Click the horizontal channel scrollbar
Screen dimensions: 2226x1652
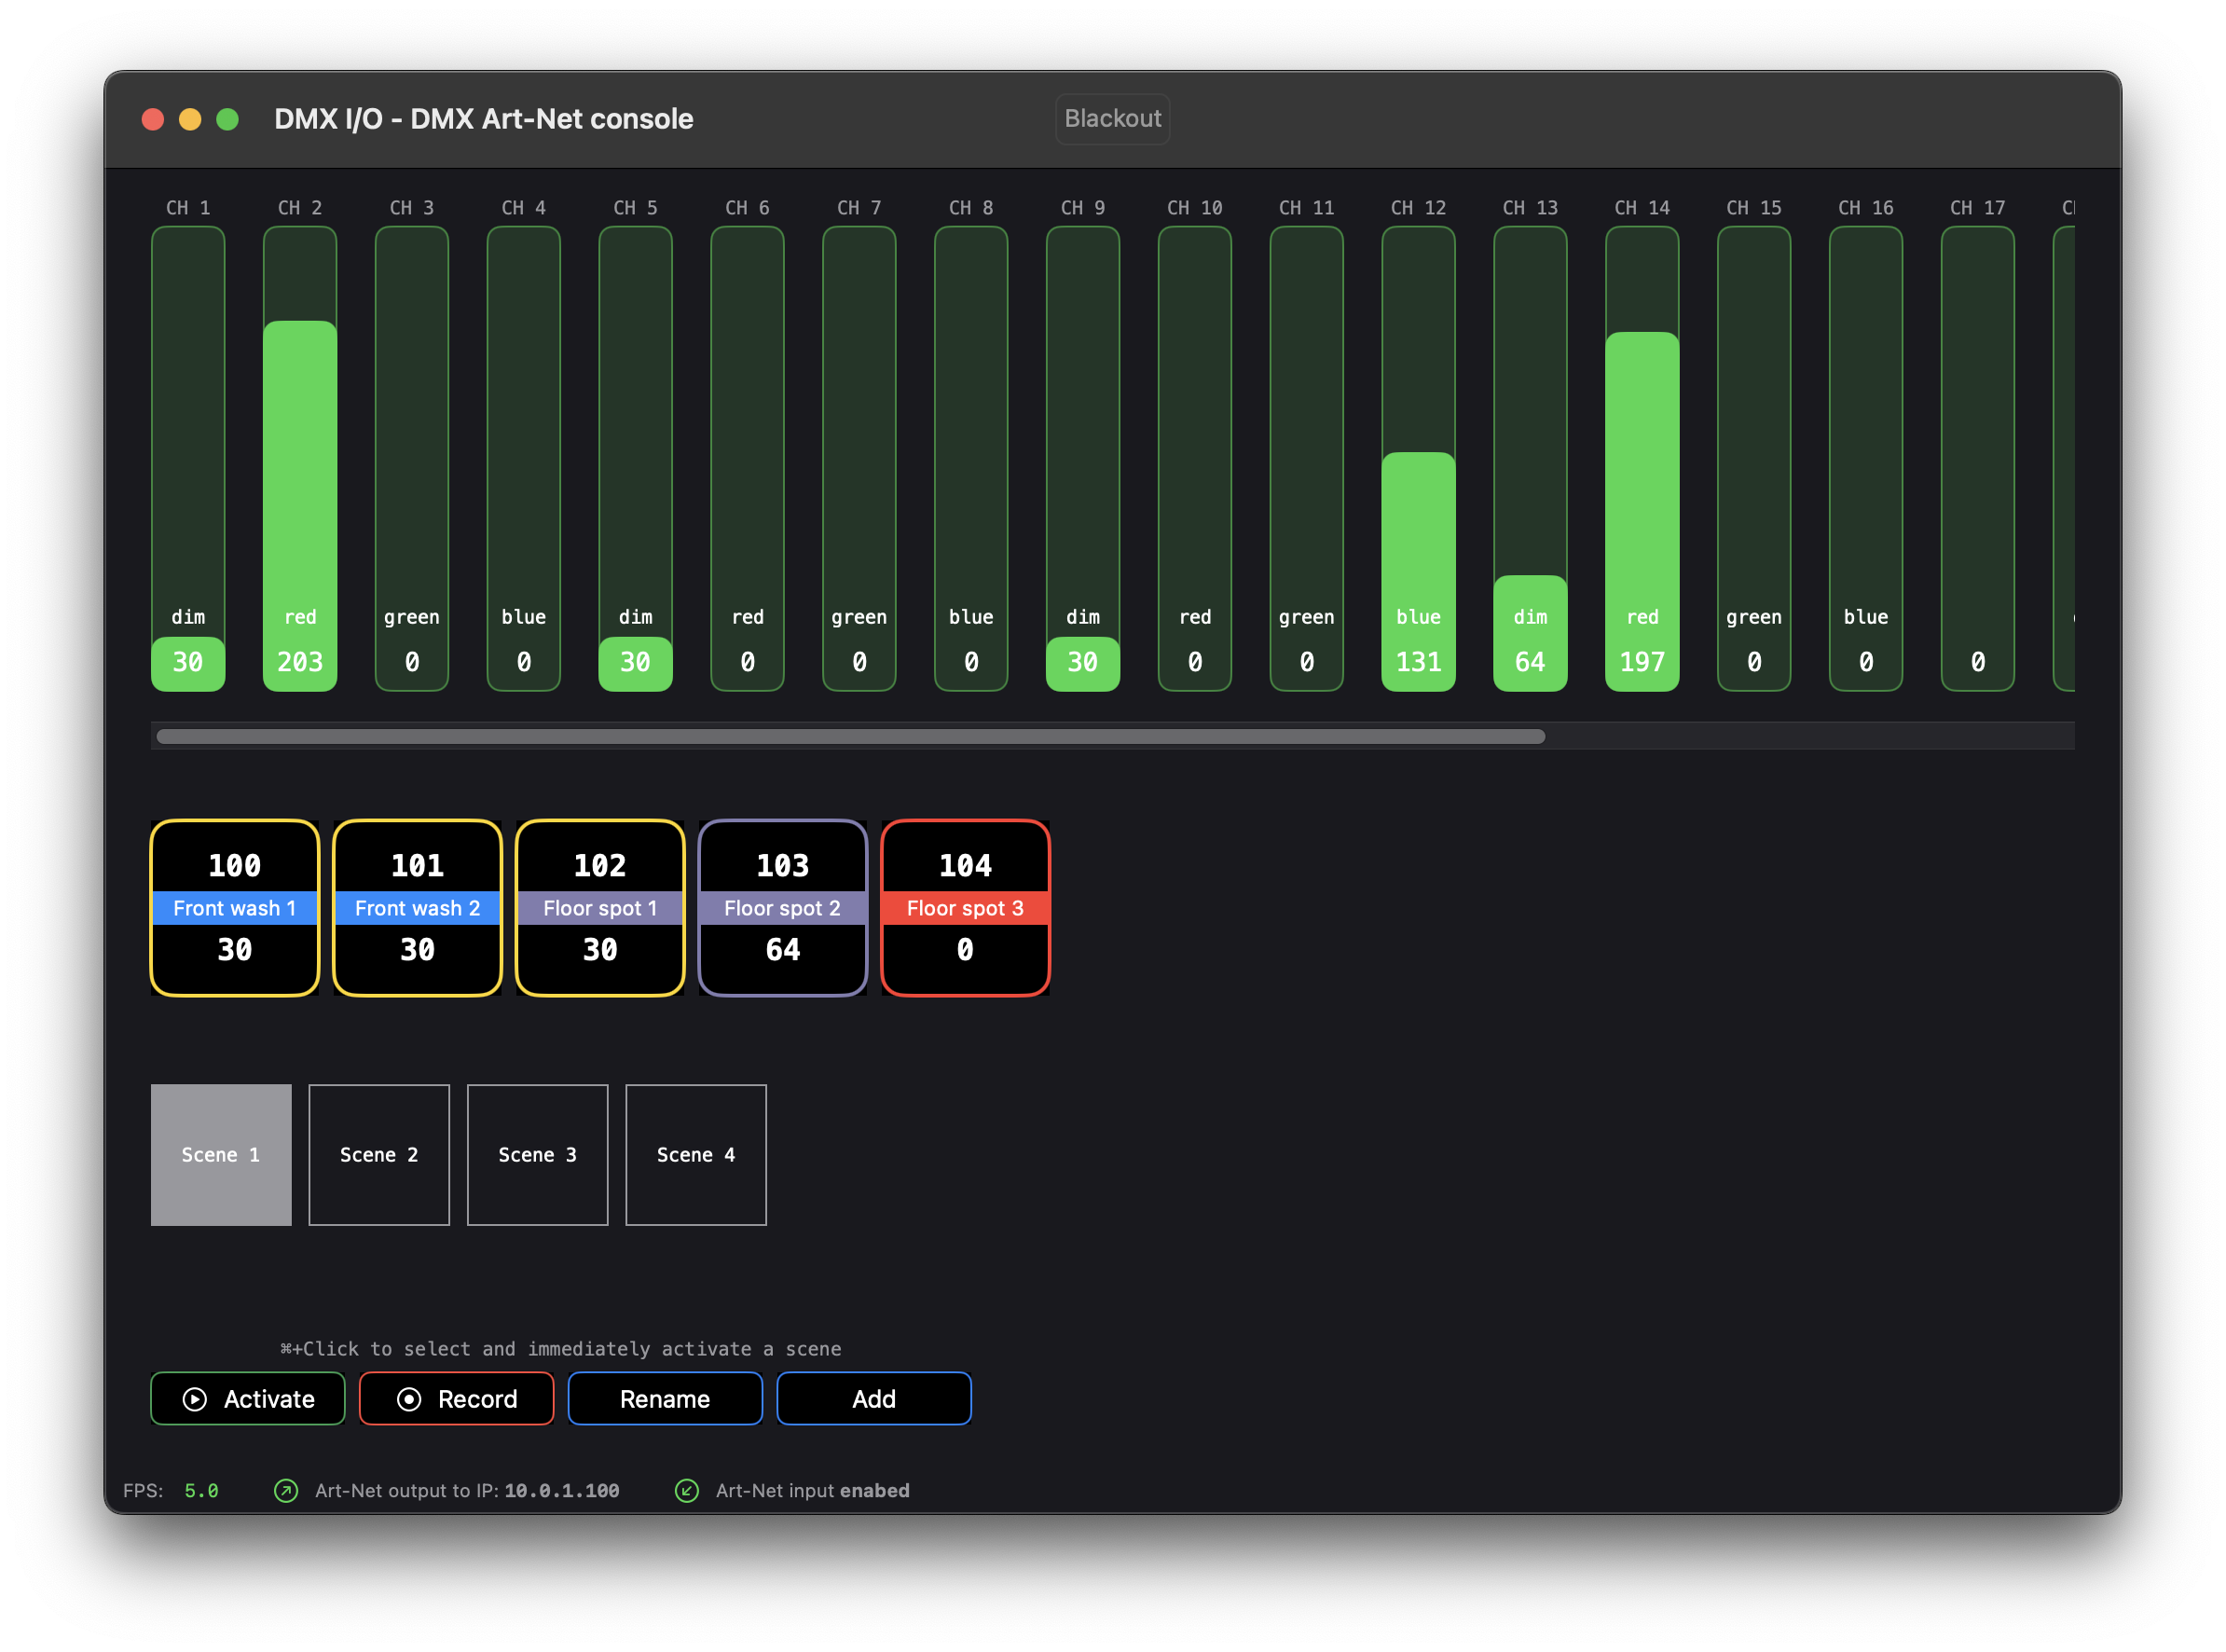[x=851, y=737]
